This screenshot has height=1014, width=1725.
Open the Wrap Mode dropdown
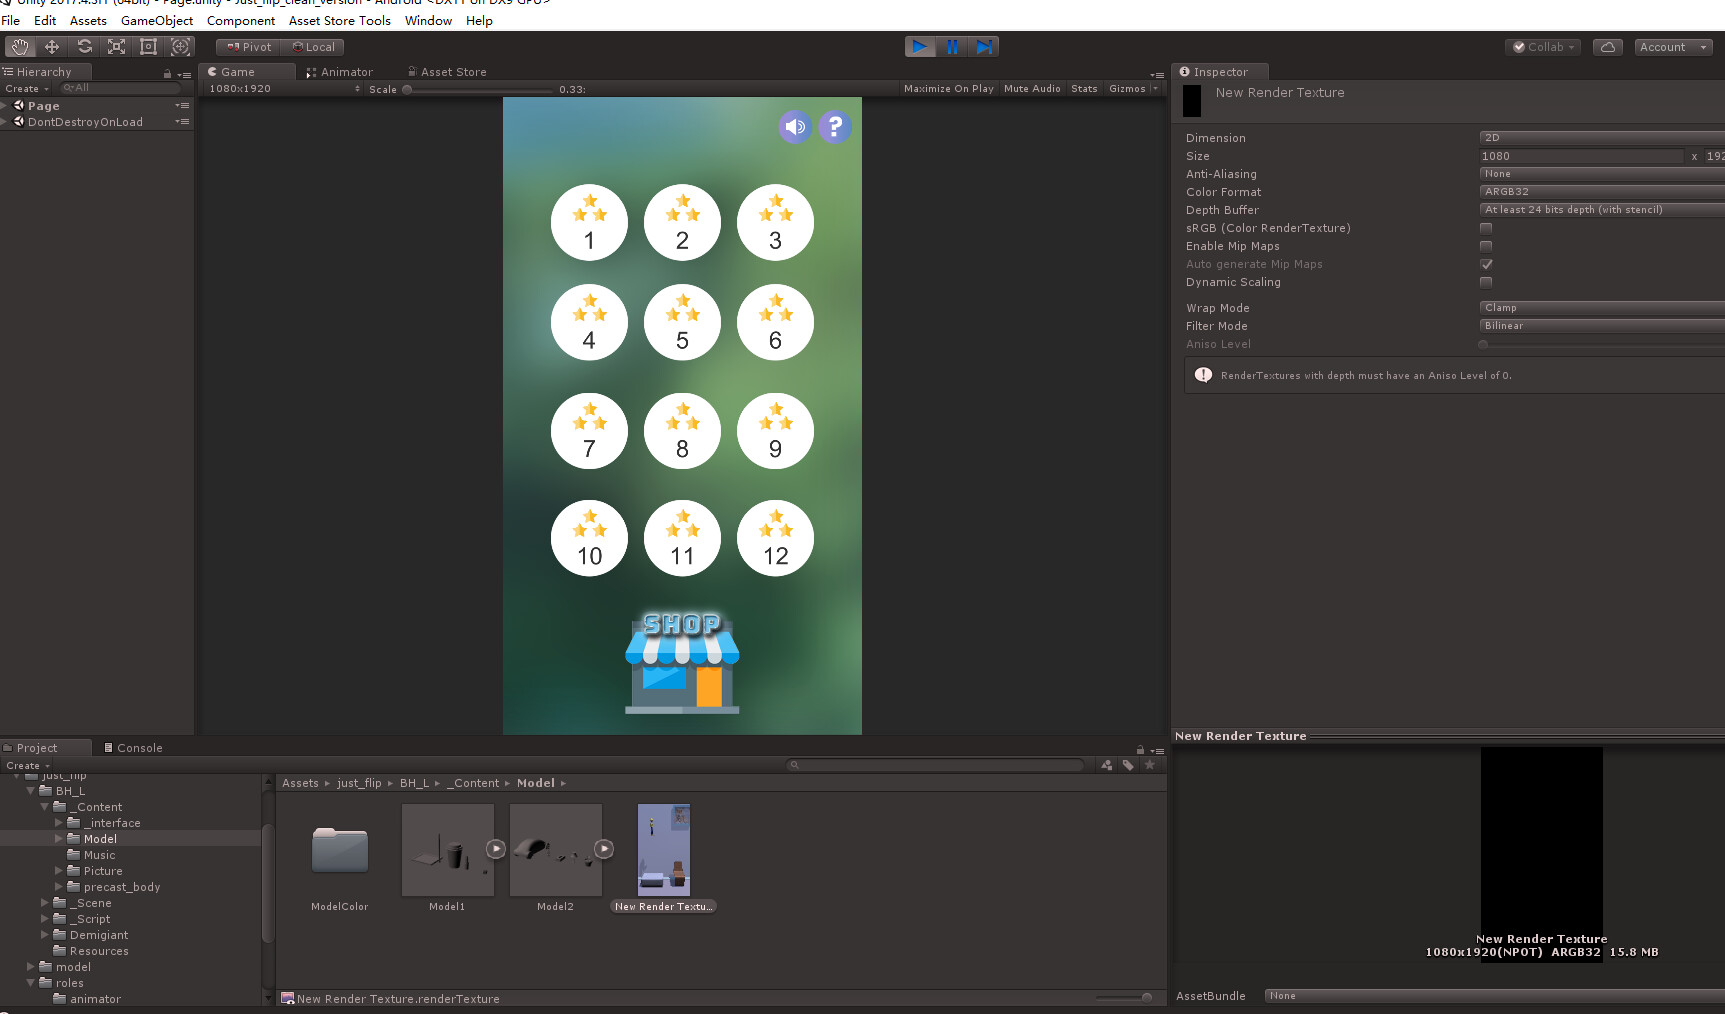point(1602,308)
